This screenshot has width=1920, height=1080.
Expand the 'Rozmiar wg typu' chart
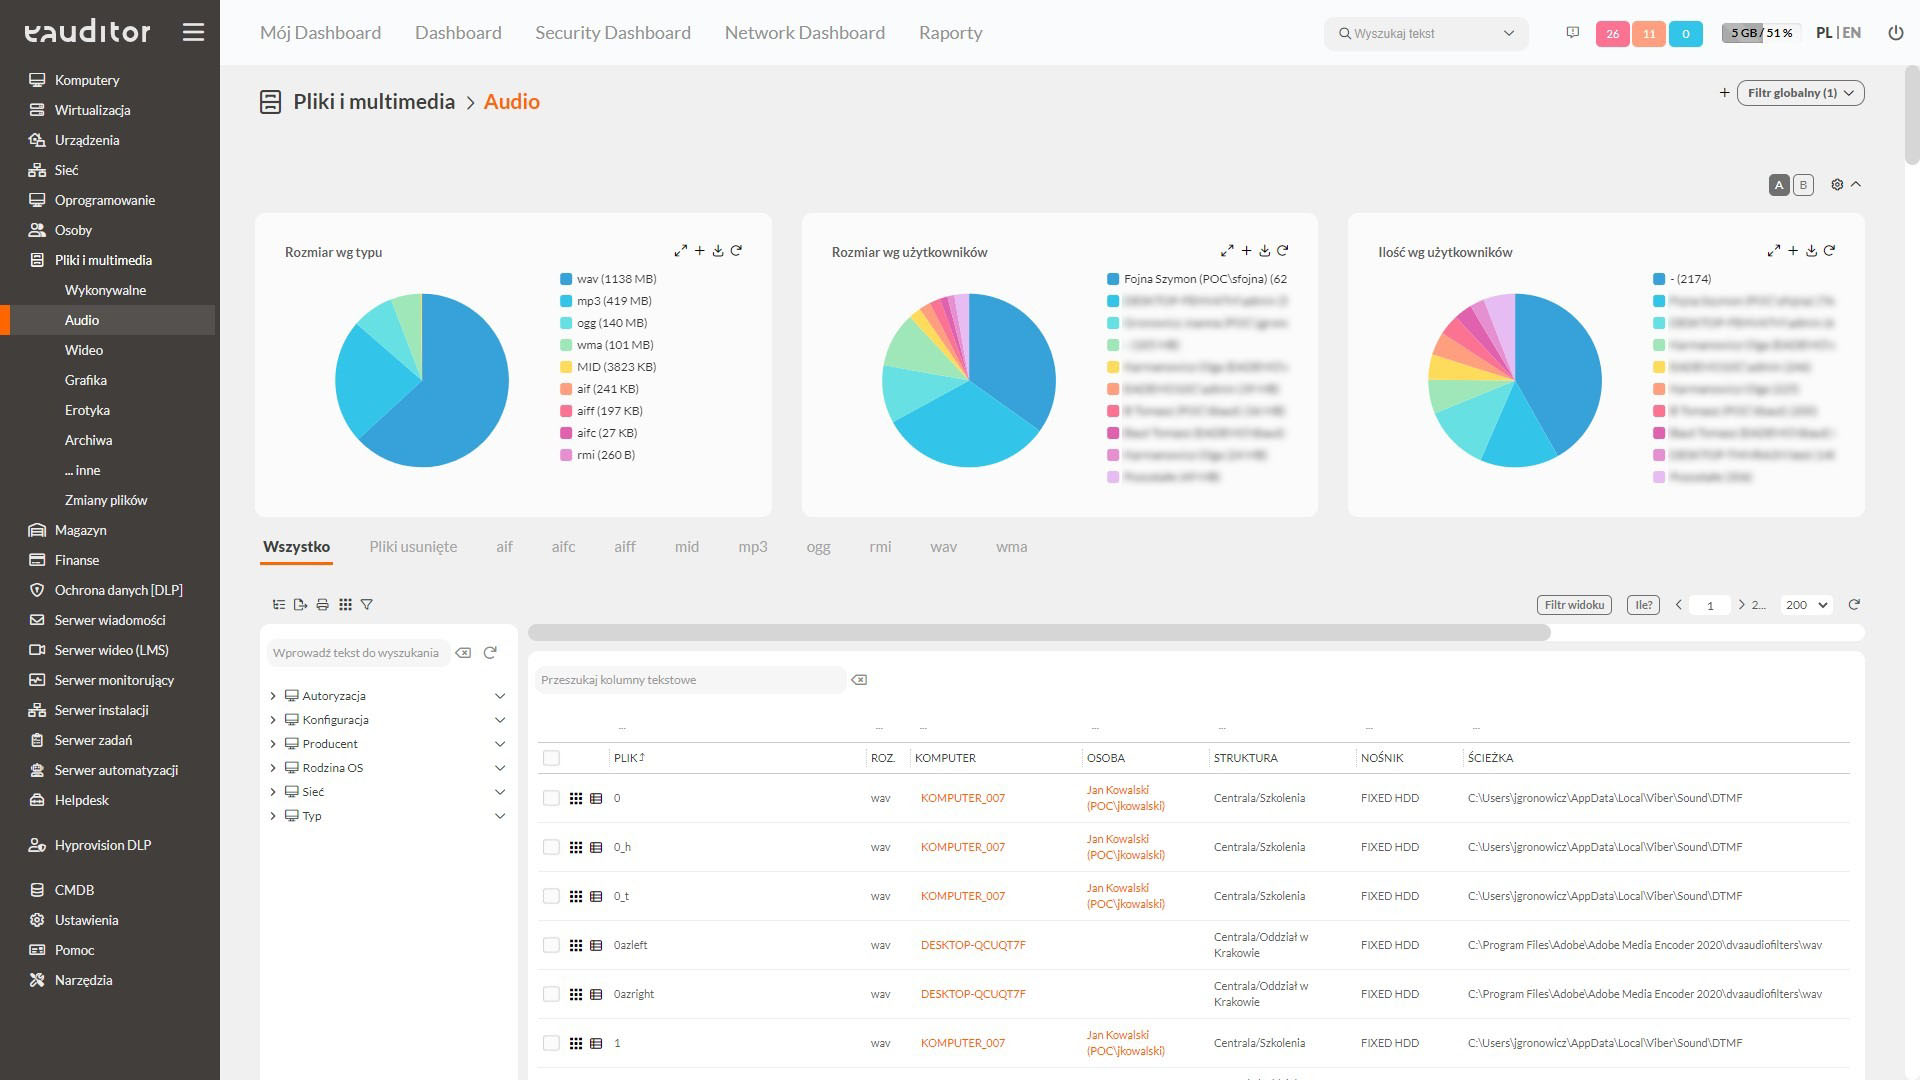pos(680,251)
